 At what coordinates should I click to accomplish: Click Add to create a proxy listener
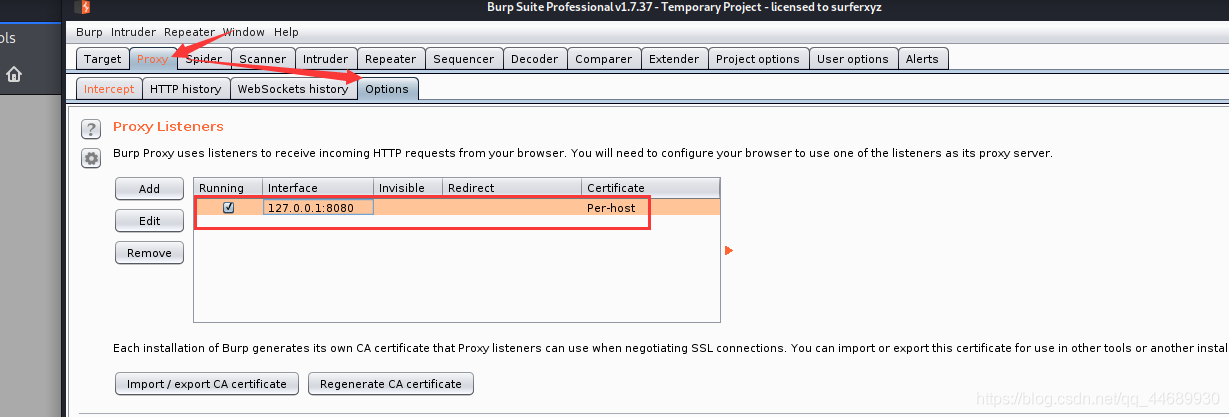pyautogui.click(x=149, y=188)
